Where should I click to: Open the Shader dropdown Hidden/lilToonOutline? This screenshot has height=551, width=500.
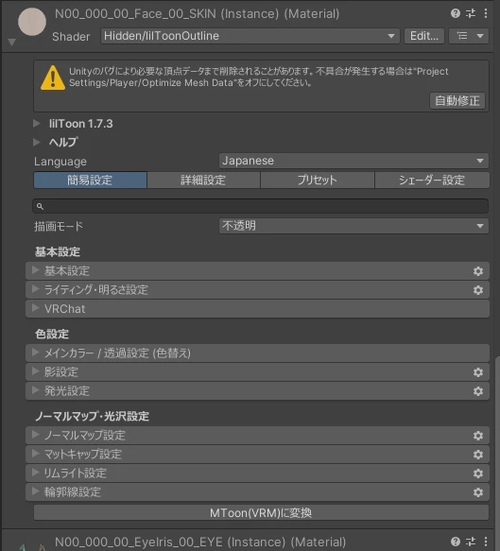[x=250, y=36]
